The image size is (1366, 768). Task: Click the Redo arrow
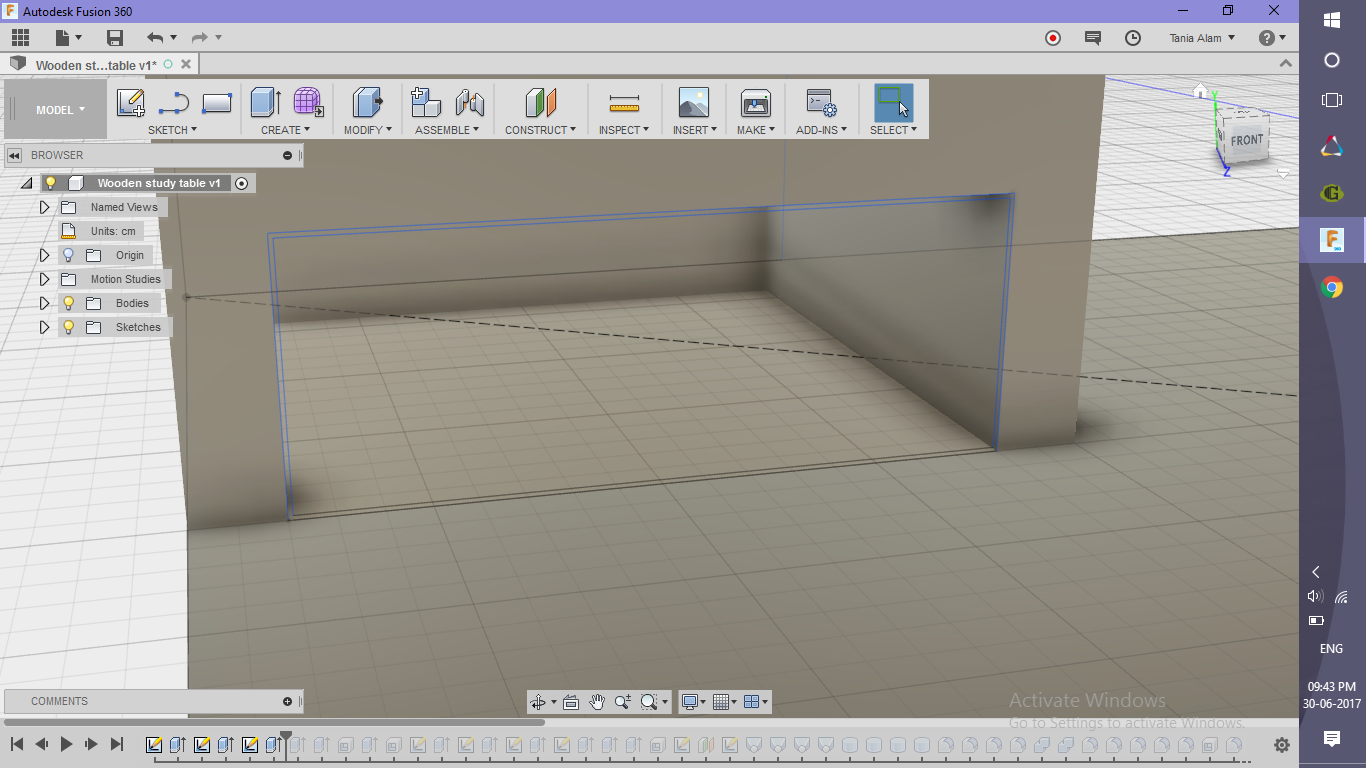coord(199,38)
